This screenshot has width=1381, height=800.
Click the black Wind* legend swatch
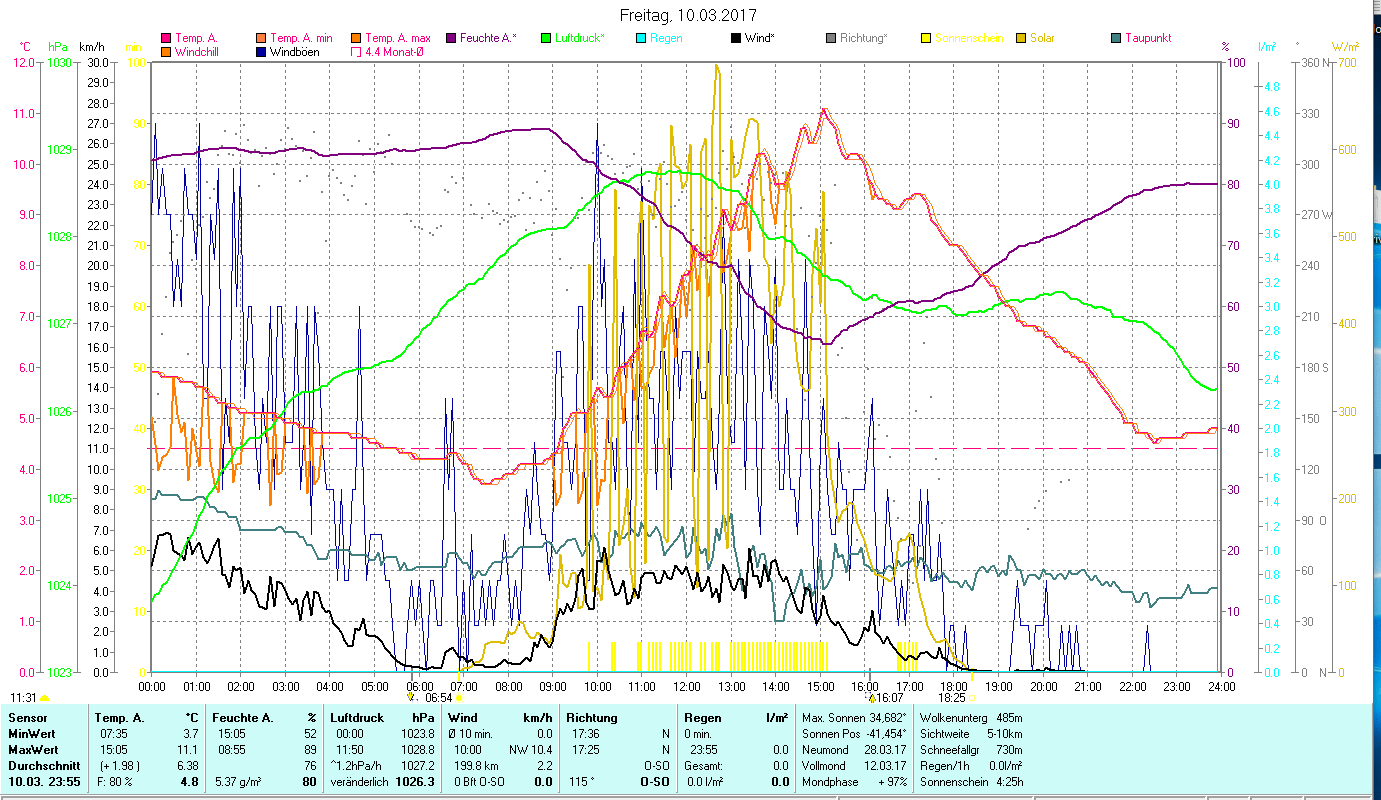735,38
